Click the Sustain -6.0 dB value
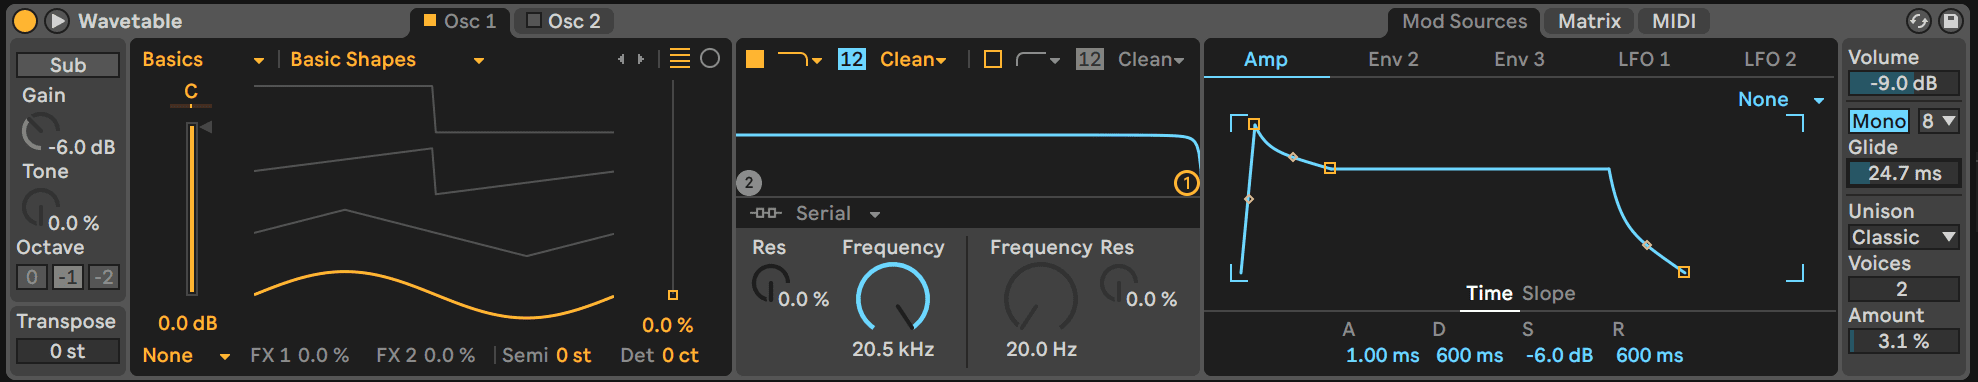1978x382 pixels. coord(1559,355)
